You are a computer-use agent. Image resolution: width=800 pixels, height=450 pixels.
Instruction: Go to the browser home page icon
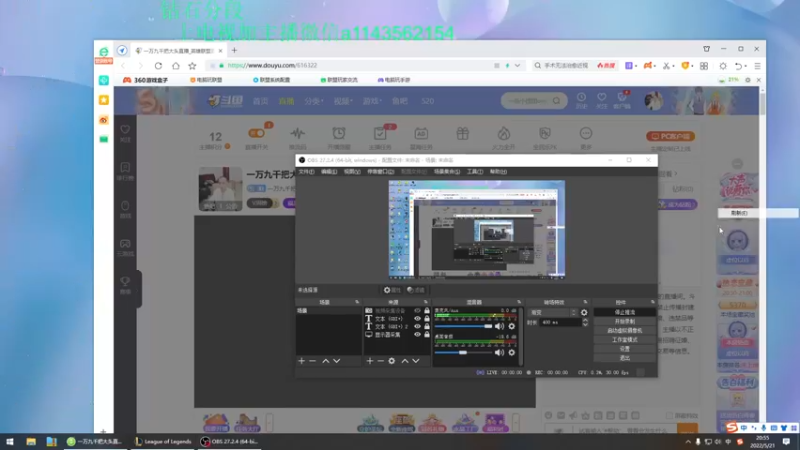coord(176,66)
